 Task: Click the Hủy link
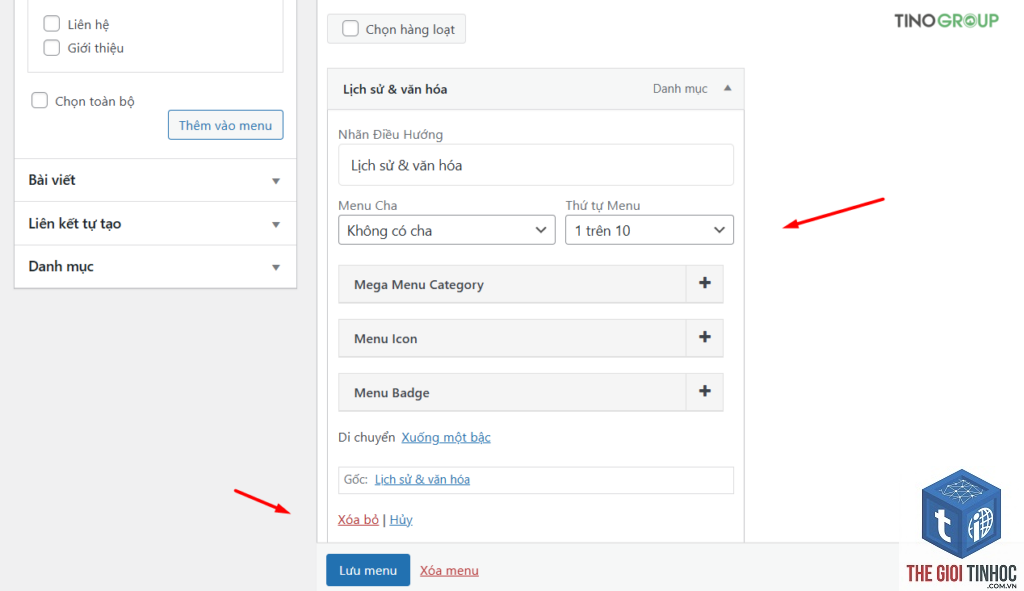(401, 520)
